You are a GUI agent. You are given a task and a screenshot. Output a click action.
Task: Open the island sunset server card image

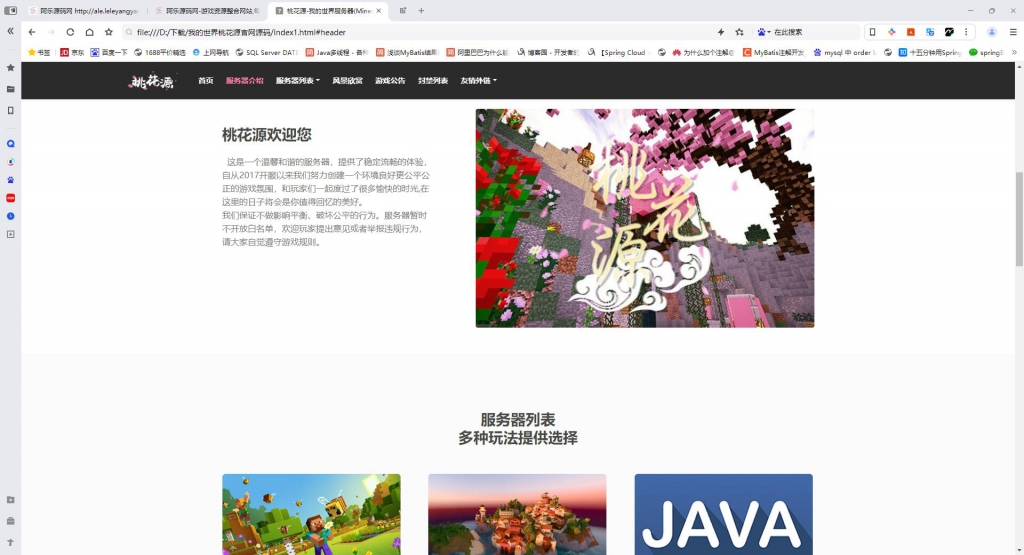517,515
